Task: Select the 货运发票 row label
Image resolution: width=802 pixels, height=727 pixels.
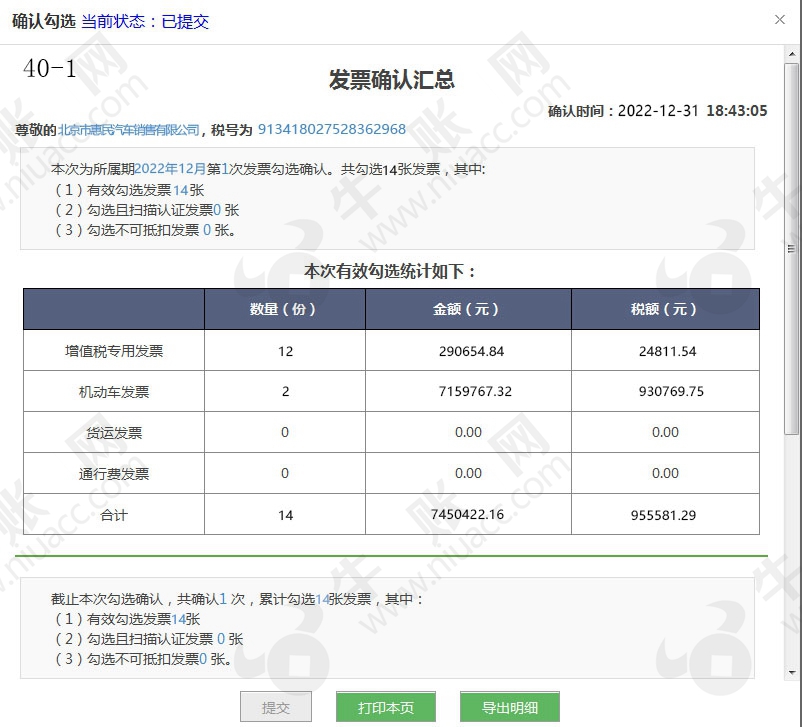Action: coord(114,433)
